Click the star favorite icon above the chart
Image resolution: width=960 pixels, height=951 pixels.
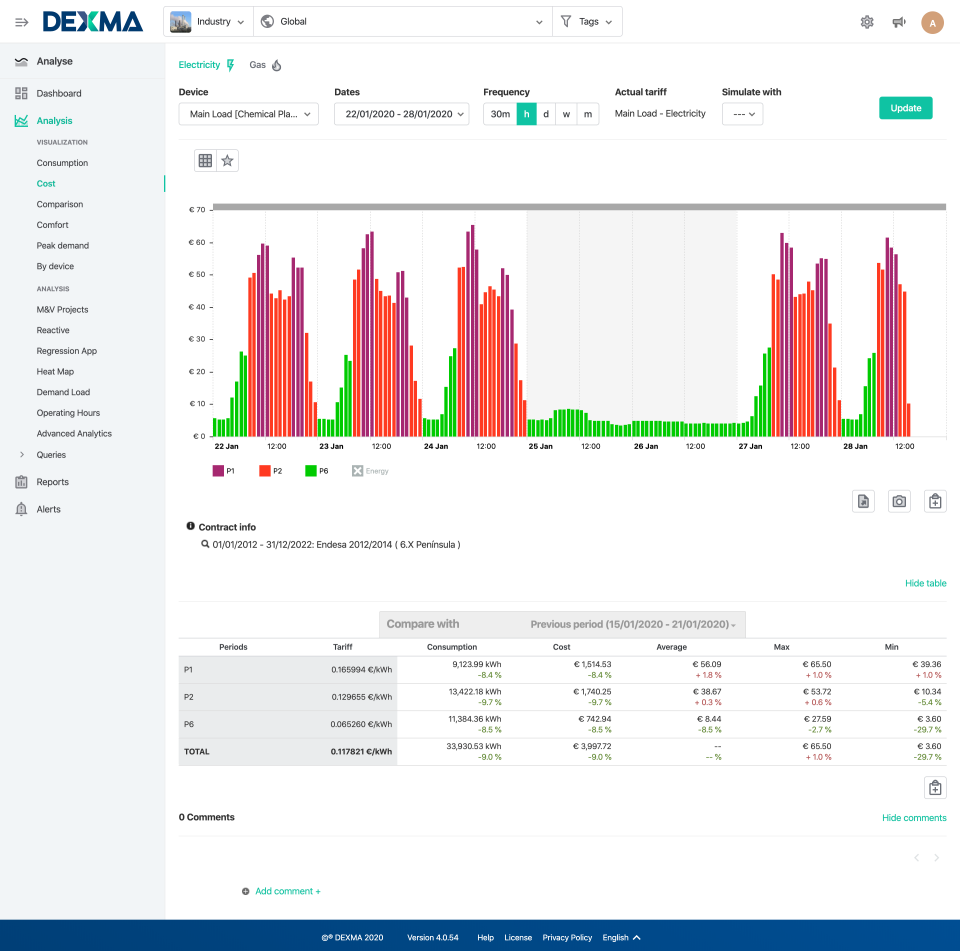(x=228, y=160)
